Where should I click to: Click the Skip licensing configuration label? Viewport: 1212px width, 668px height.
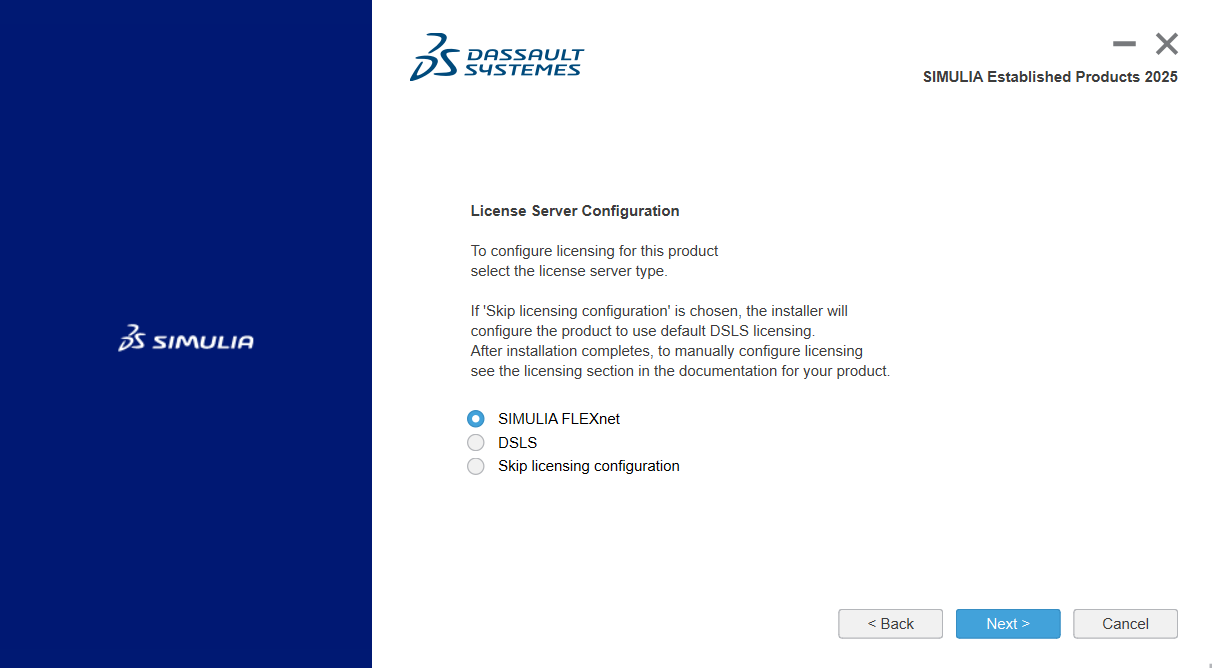coord(588,466)
